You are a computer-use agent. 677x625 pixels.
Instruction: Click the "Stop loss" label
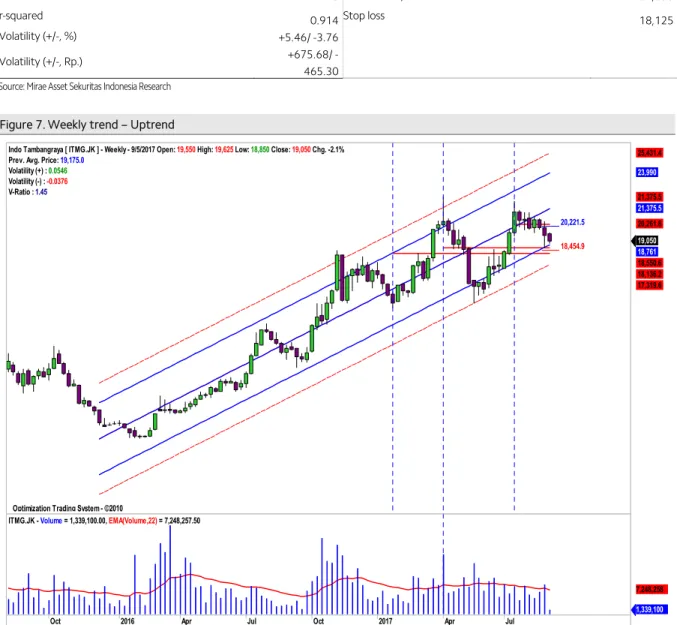pos(364,16)
